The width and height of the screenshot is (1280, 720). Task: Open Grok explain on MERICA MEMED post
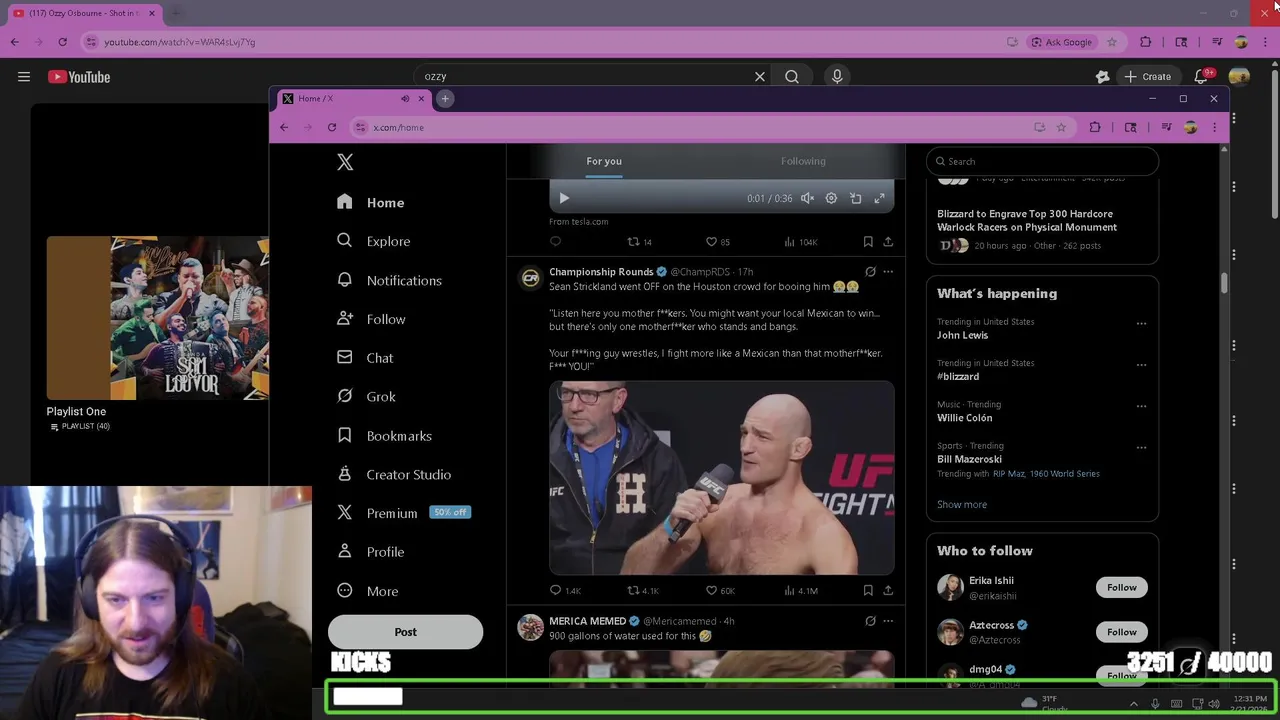pyautogui.click(x=870, y=621)
